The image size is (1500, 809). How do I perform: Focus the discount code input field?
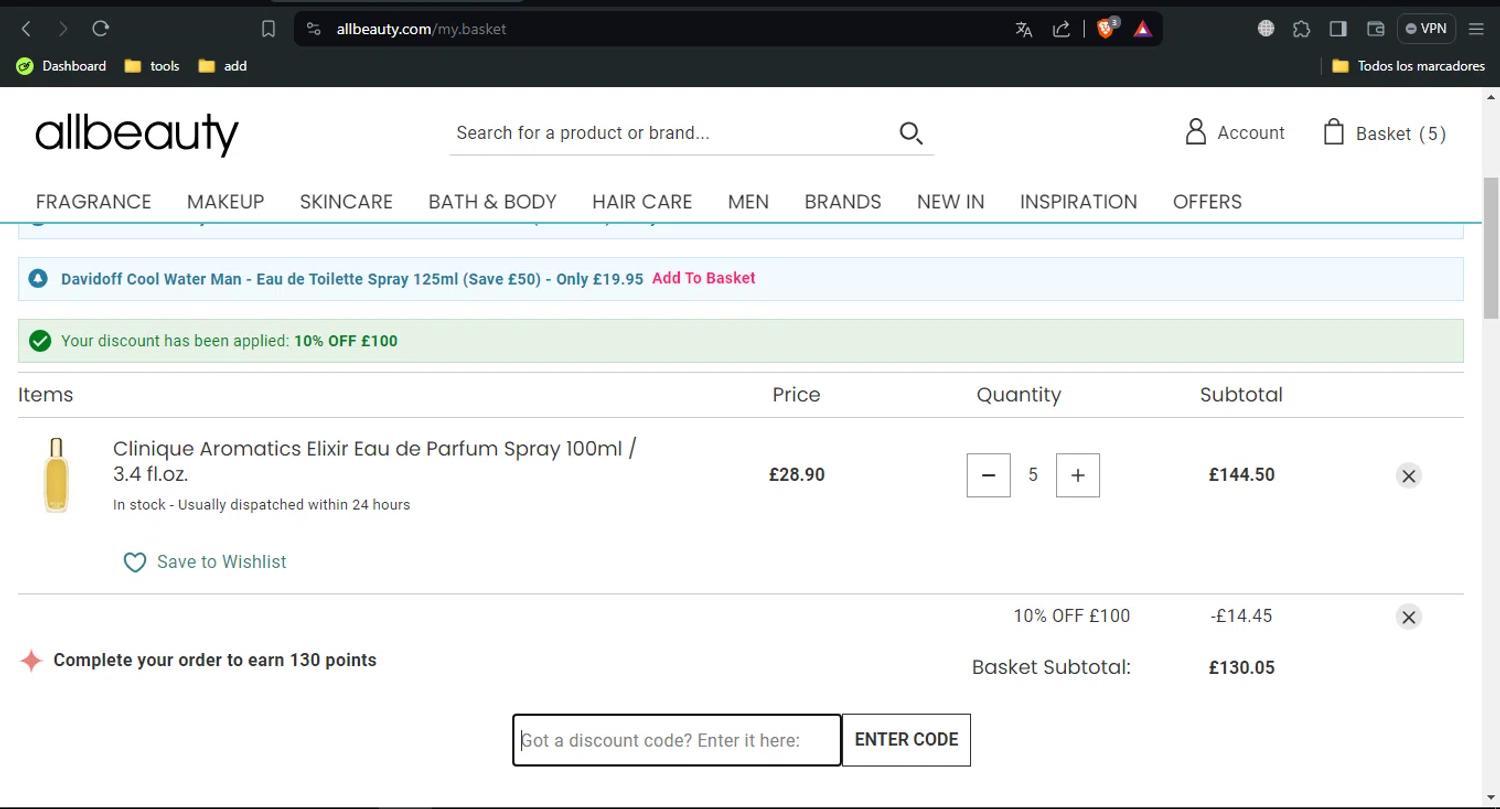click(677, 740)
